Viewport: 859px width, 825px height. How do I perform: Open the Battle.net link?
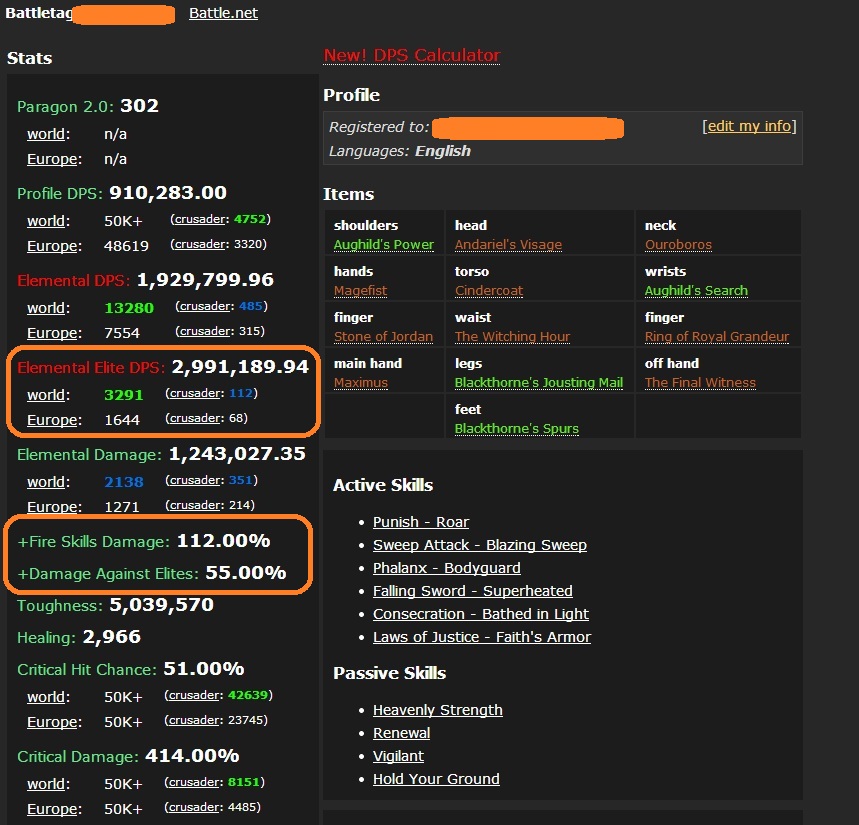coord(223,13)
